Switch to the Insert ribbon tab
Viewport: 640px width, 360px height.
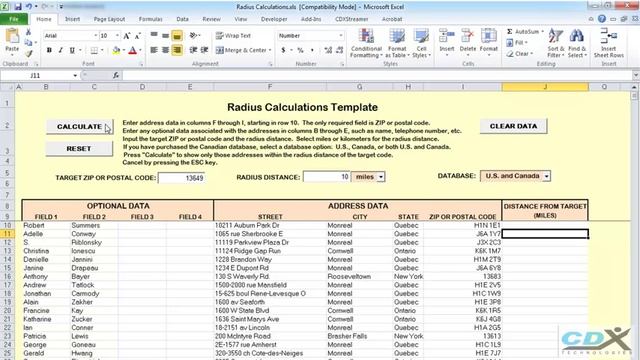click(72, 19)
